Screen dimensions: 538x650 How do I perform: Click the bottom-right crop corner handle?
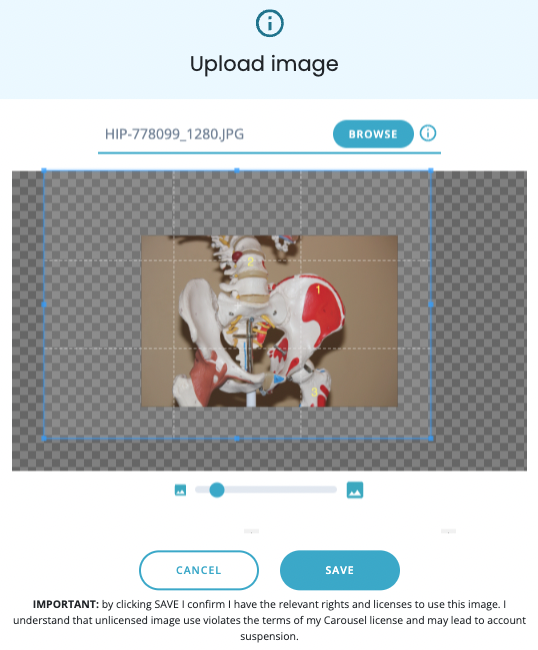coord(431,438)
